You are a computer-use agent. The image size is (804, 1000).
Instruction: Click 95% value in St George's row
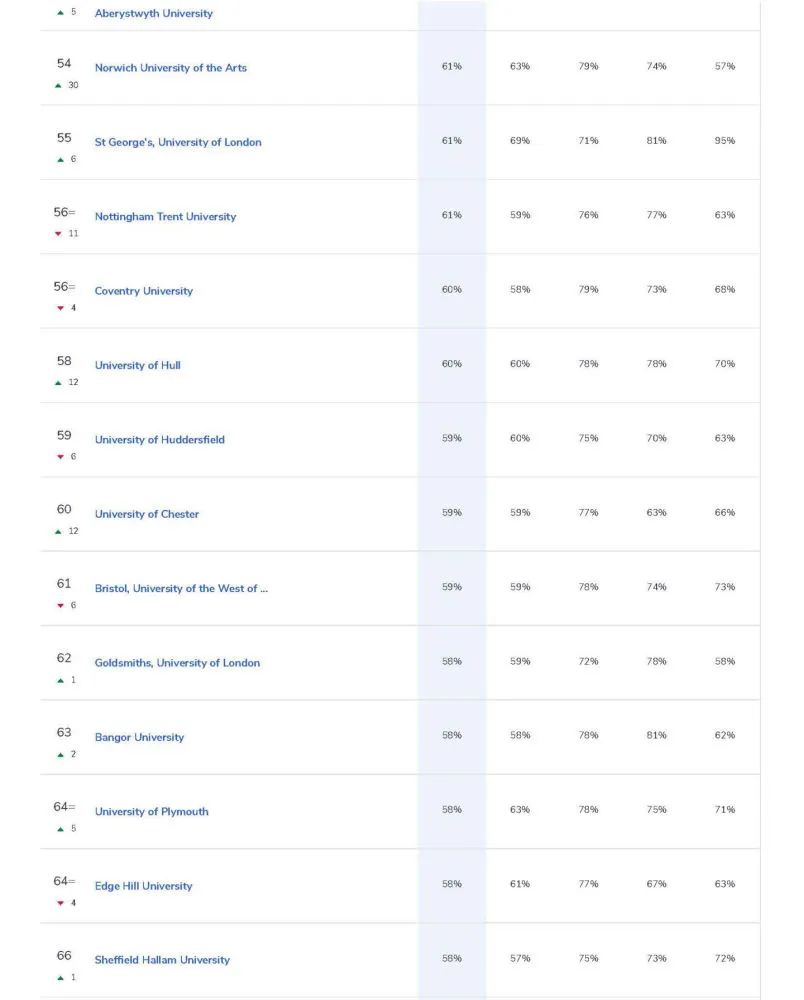(x=724, y=140)
